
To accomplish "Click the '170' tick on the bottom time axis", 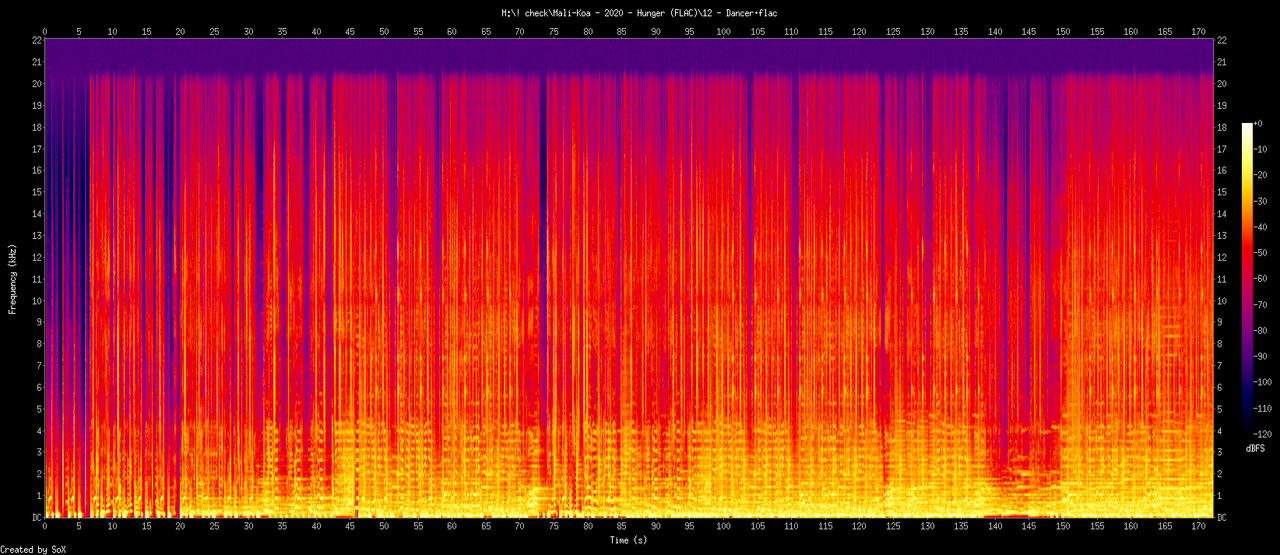I will coord(1198,526).
